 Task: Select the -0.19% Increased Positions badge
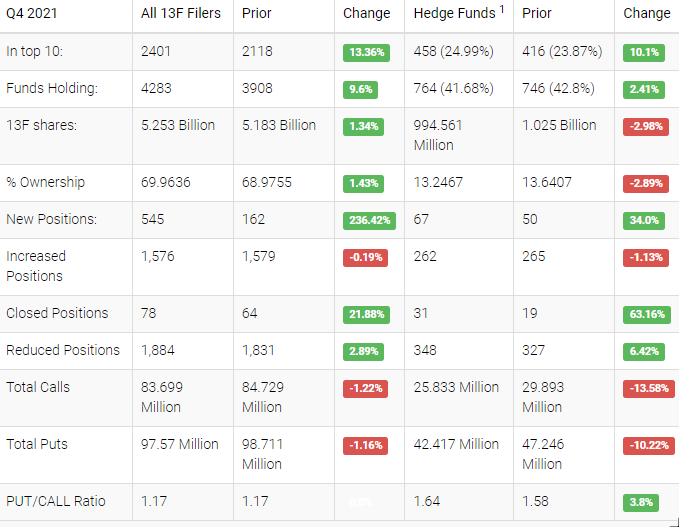[367, 257]
